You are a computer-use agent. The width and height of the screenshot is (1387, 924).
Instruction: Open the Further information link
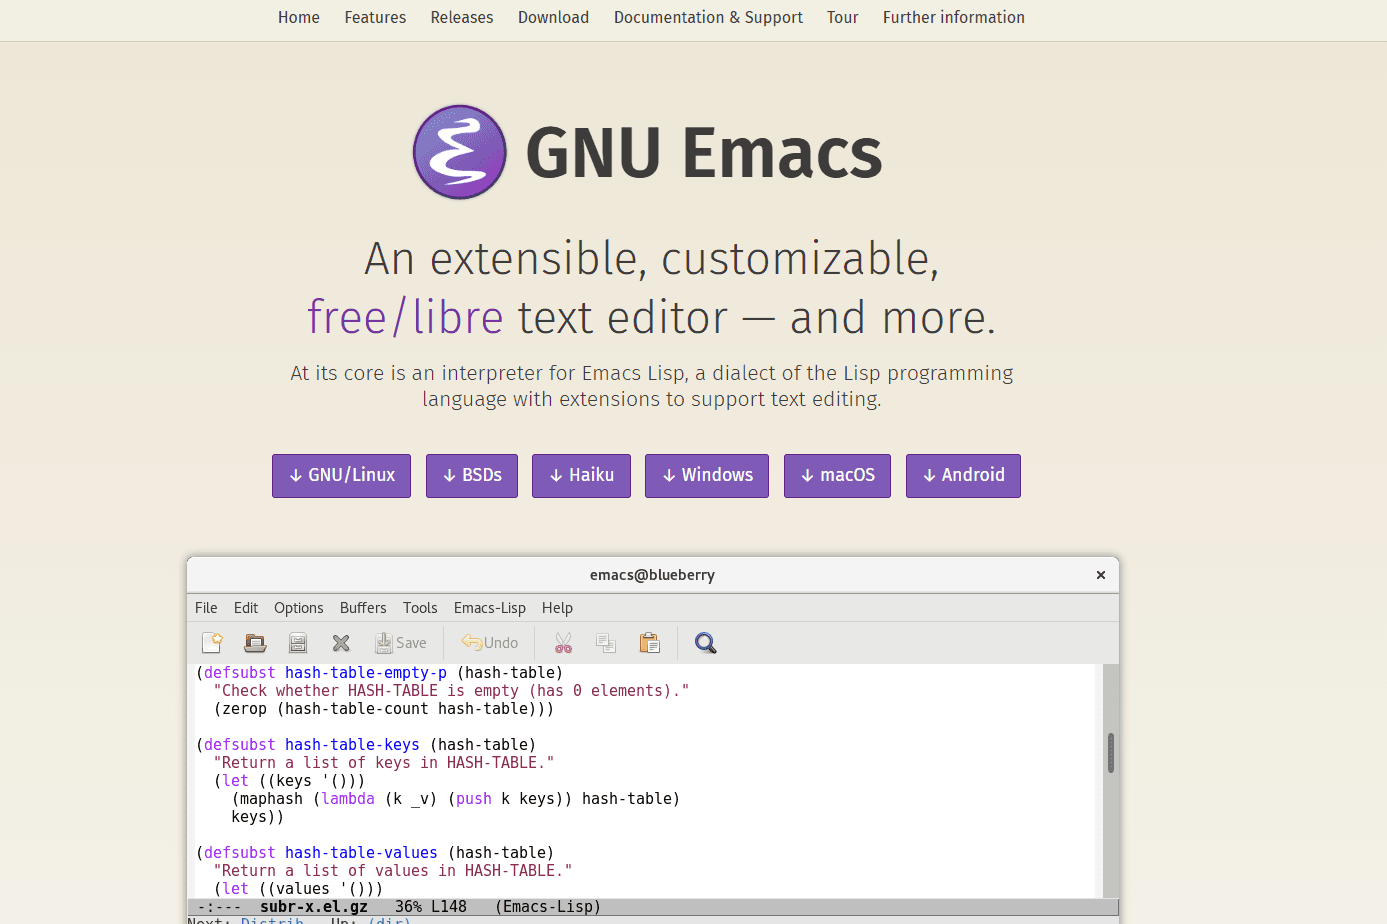tap(954, 17)
